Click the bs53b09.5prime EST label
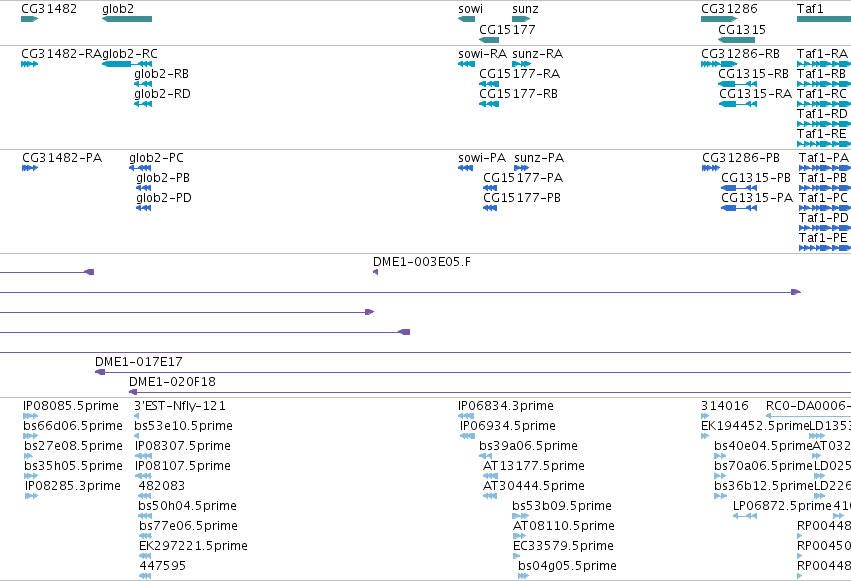 point(562,506)
